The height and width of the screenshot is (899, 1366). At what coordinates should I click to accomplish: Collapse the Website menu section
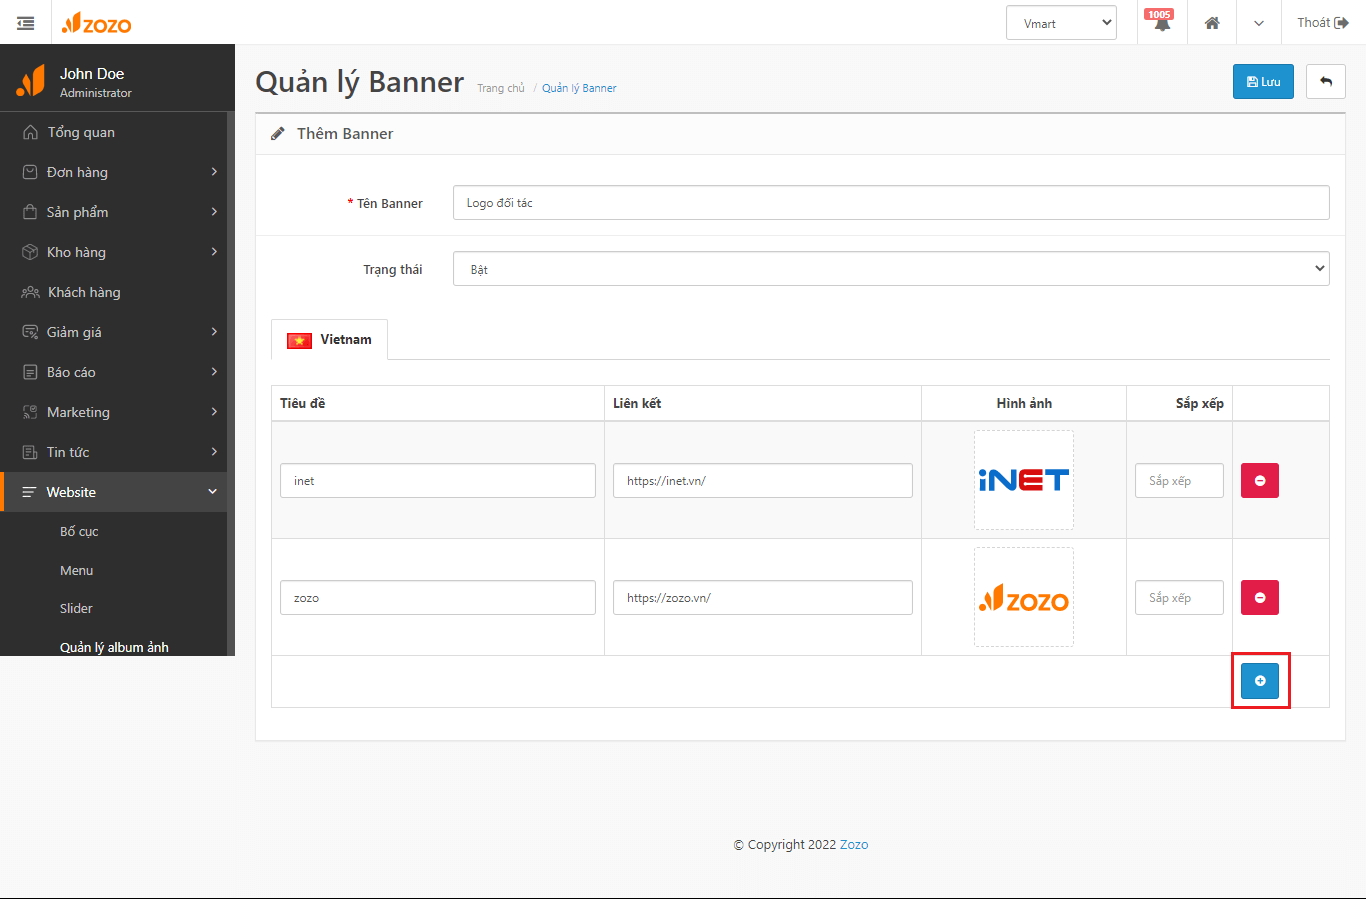212,492
